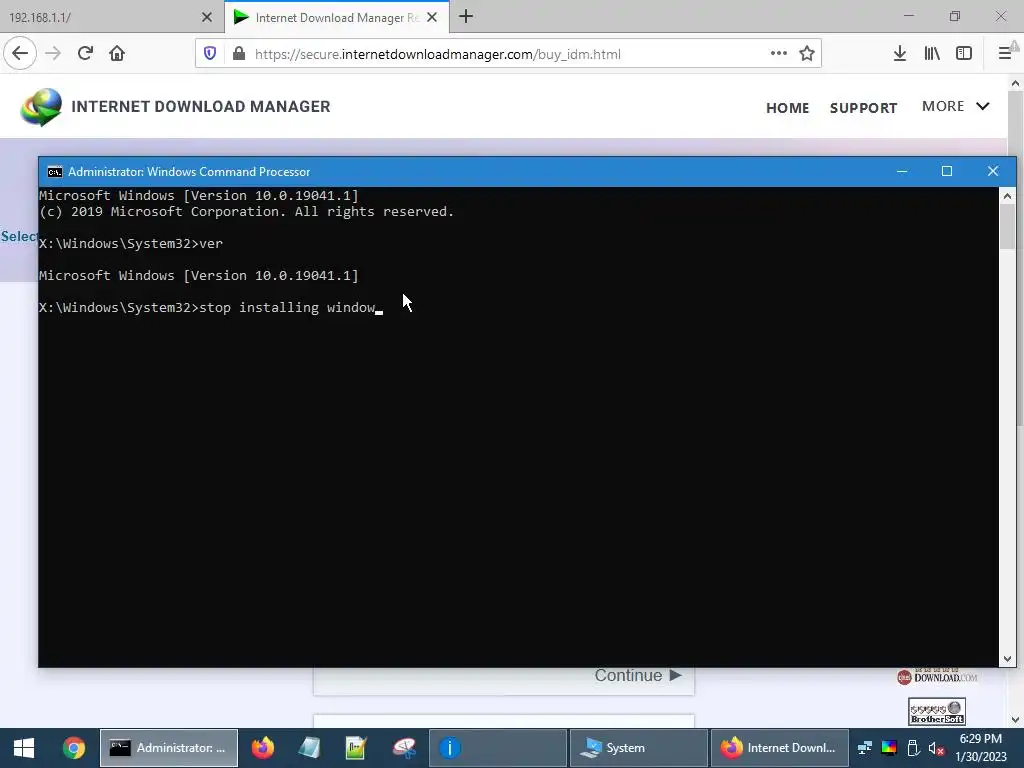Open the Command Processor system menu icon
Viewport: 1024px width, 768px height.
(55, 172)
